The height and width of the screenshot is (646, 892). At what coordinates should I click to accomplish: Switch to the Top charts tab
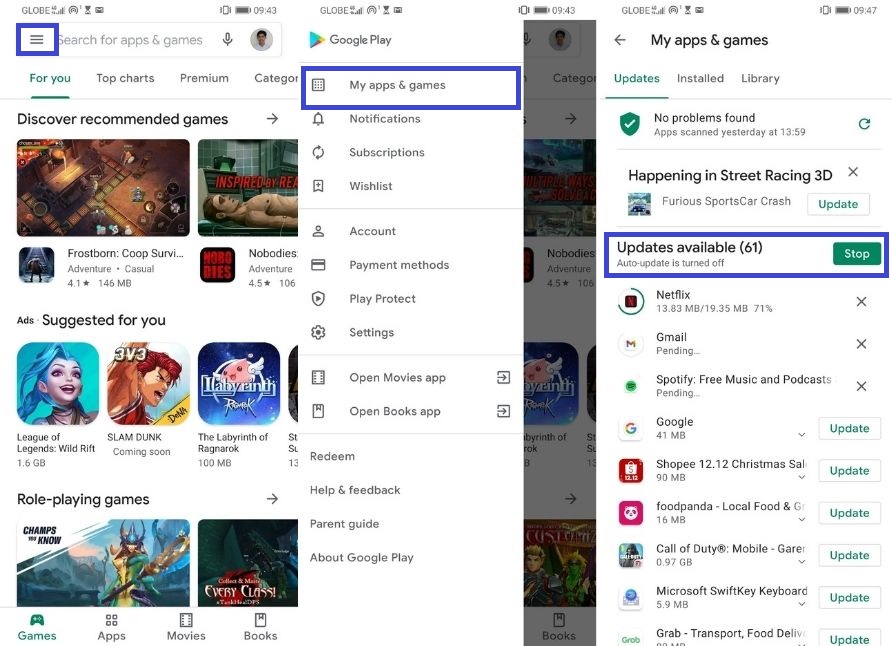click(x=125, y=78)
